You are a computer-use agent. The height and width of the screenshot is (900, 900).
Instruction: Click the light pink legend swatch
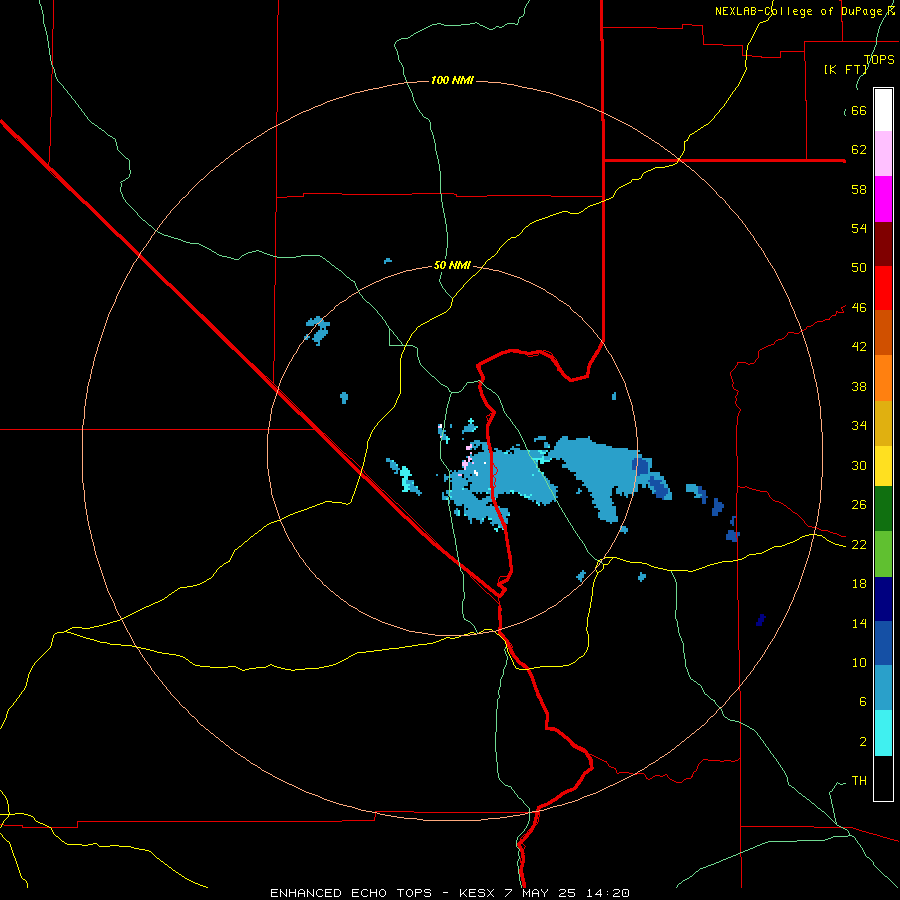tap(883, 154)
